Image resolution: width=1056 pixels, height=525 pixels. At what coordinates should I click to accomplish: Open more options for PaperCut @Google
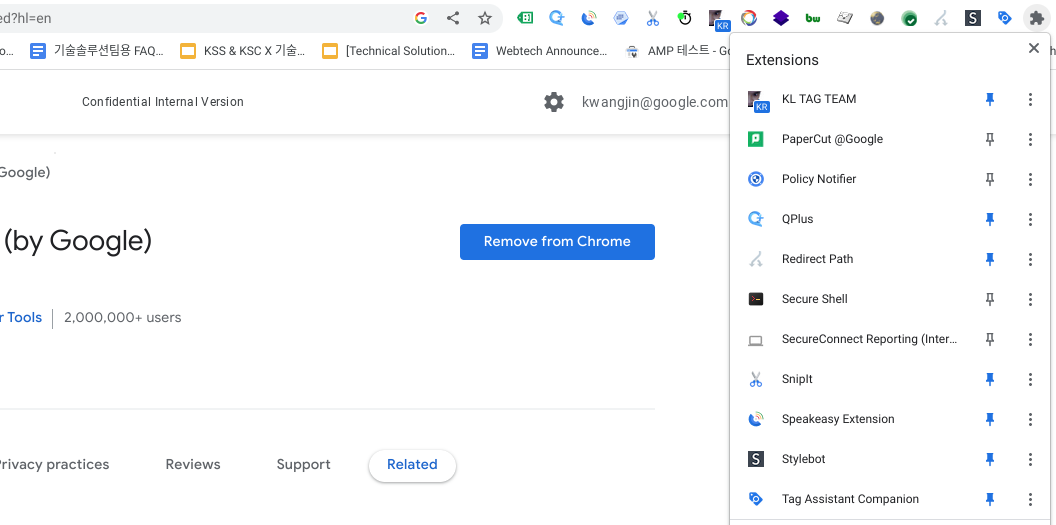point(1030,139)
